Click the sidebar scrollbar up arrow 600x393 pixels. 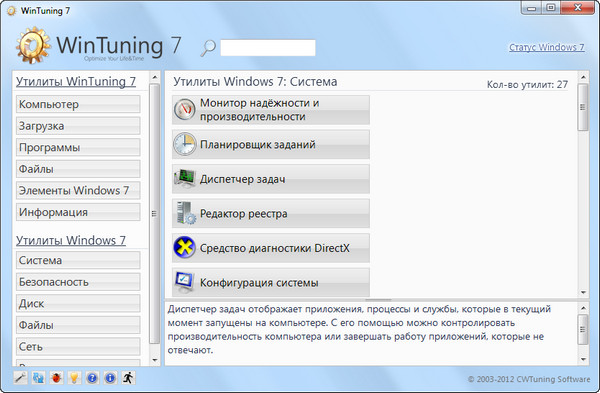(x=155, y=77)
